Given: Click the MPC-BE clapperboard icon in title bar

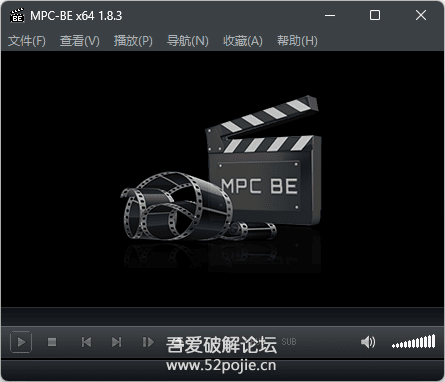Looking at the screenshot, I should coord(17,15).
